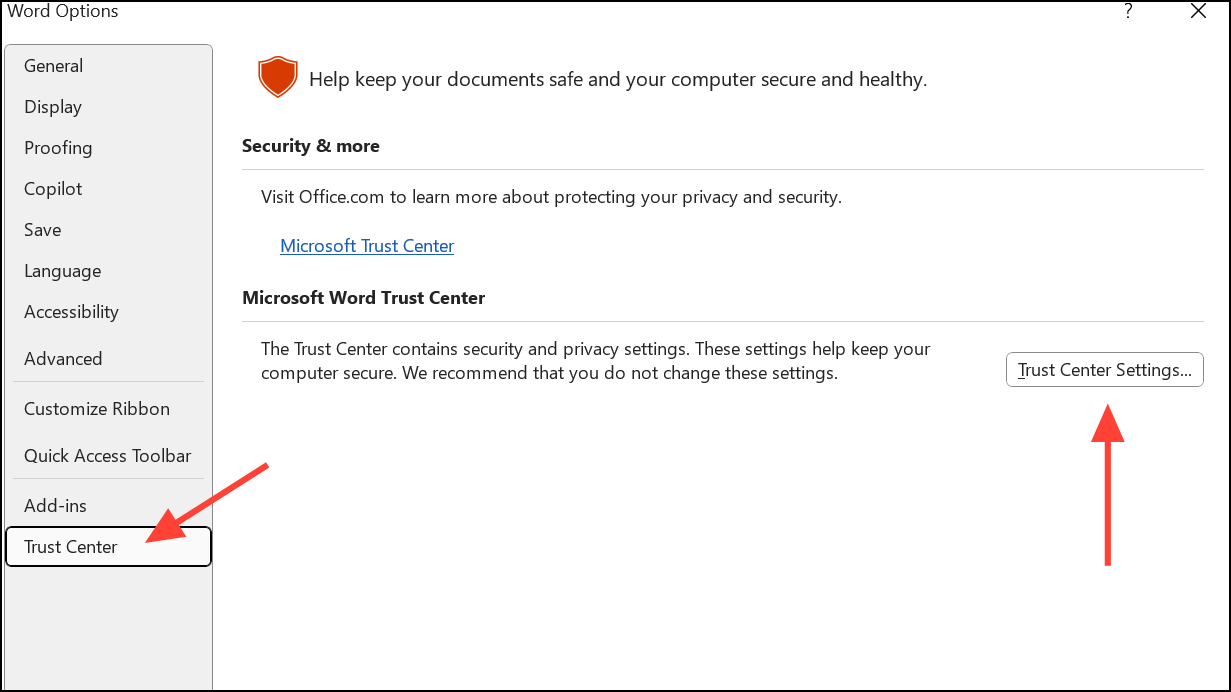Click the orange shield icon
The width and height of the screenshot is (1231, 692).
click(278, 77)
